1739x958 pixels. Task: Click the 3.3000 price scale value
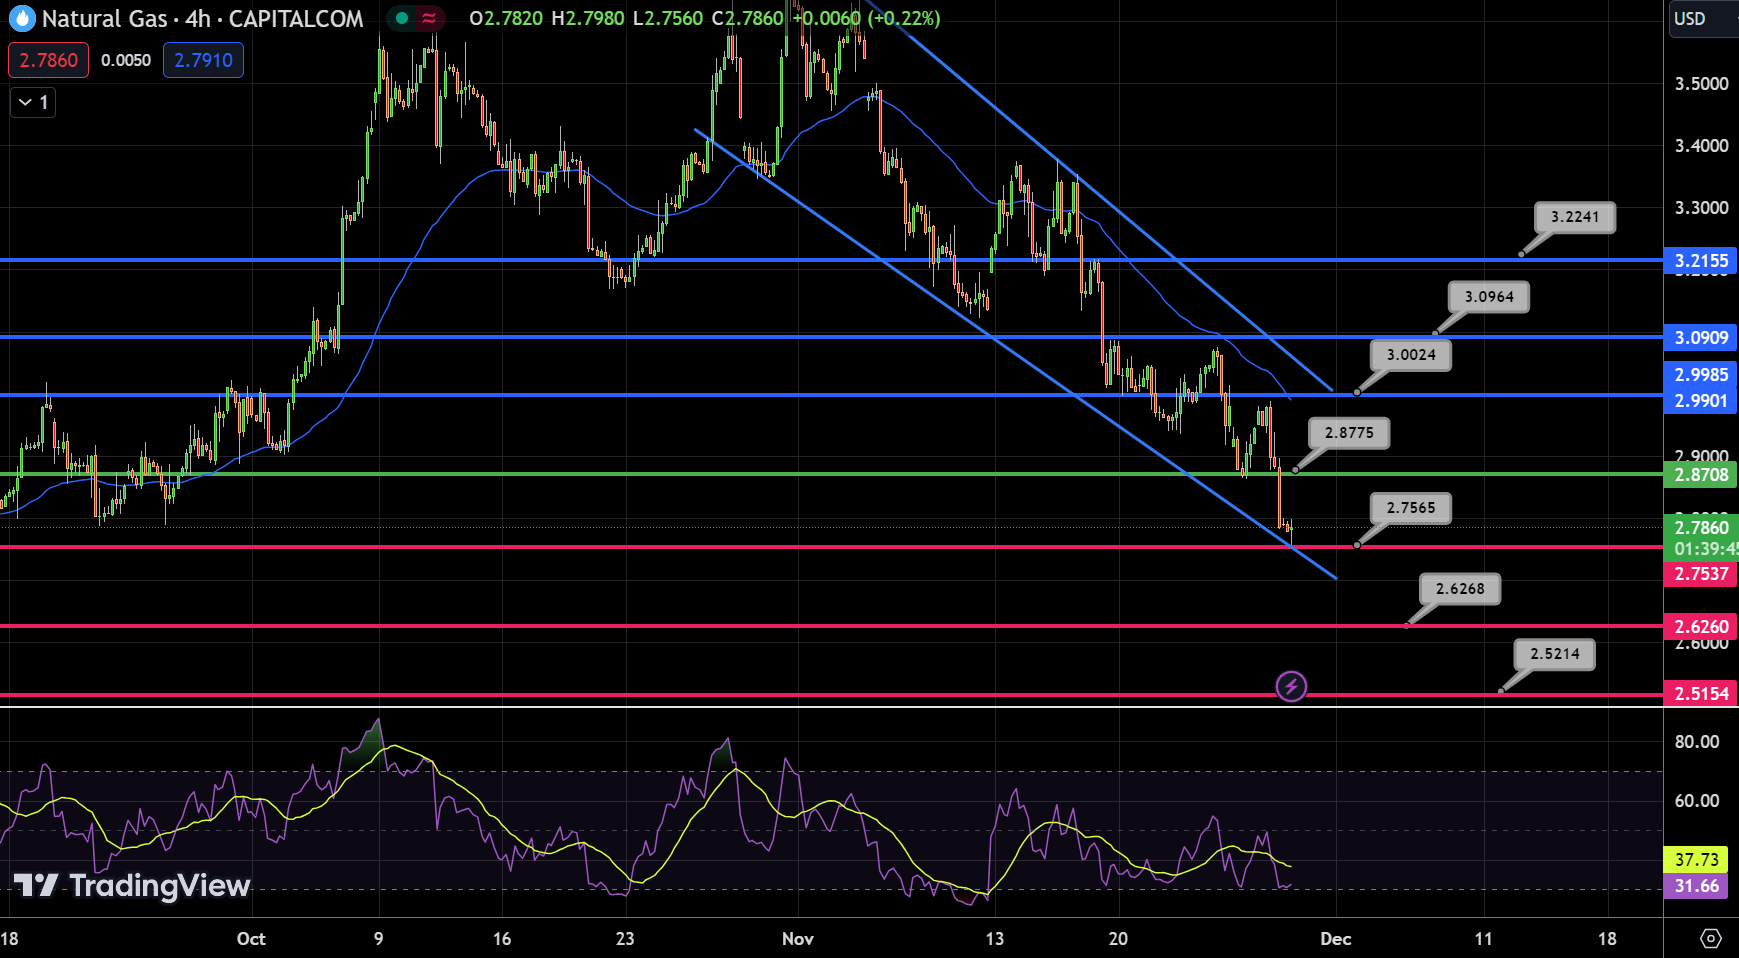click(1701, 208)
